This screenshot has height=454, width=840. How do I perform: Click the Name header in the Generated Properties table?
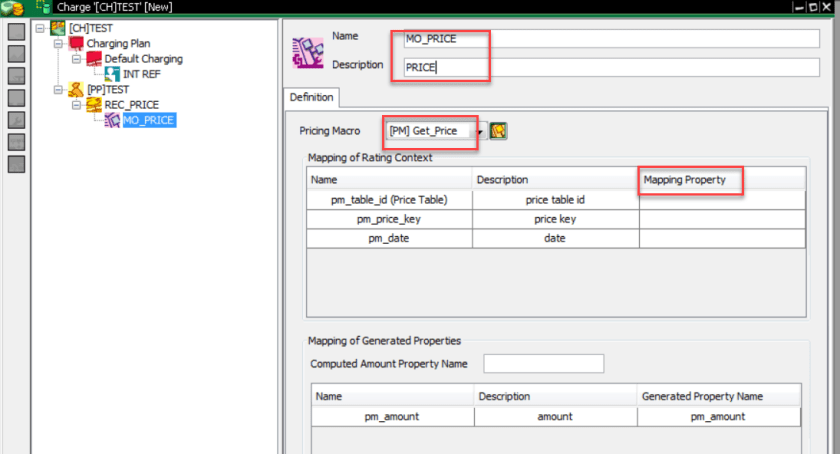pos(393,396)
